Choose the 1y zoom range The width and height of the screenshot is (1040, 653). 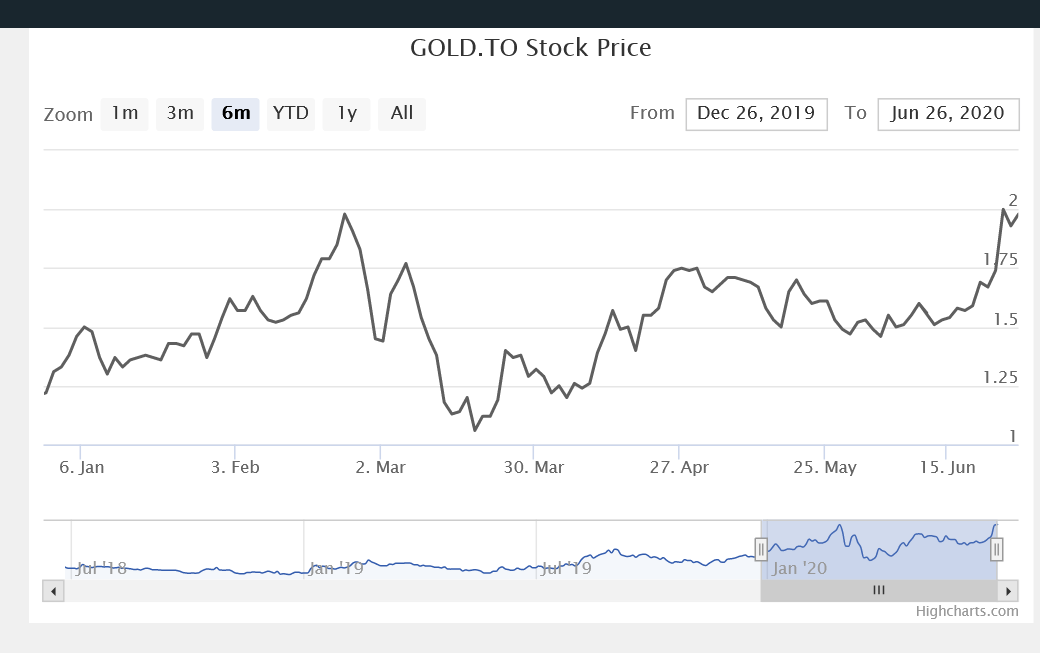click(347, 114)
